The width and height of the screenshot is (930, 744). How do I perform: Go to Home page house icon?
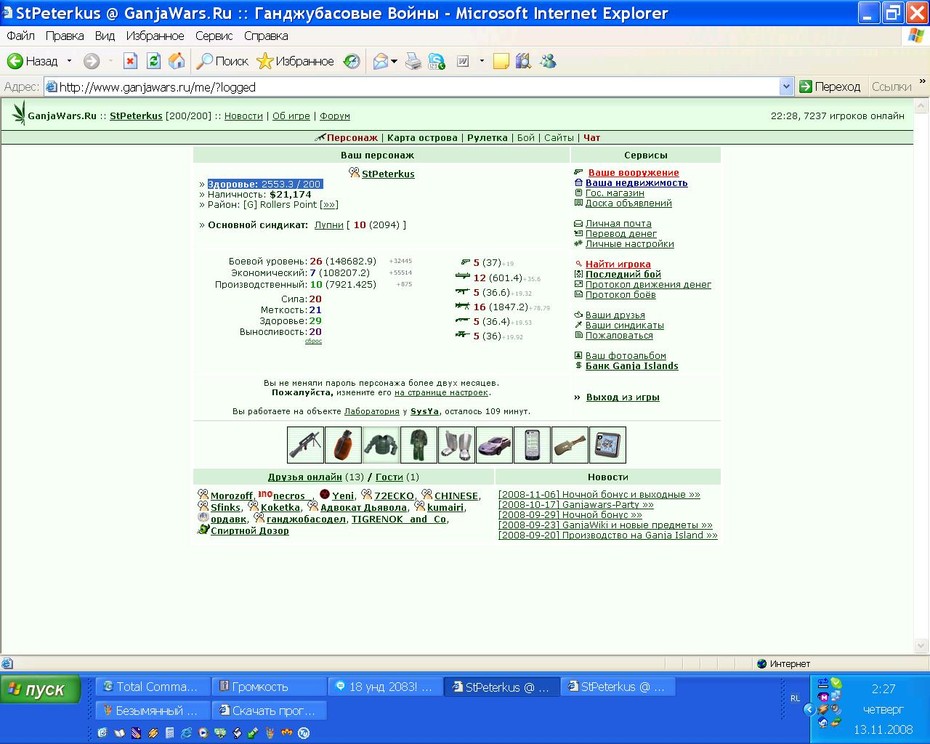(177, 61)
